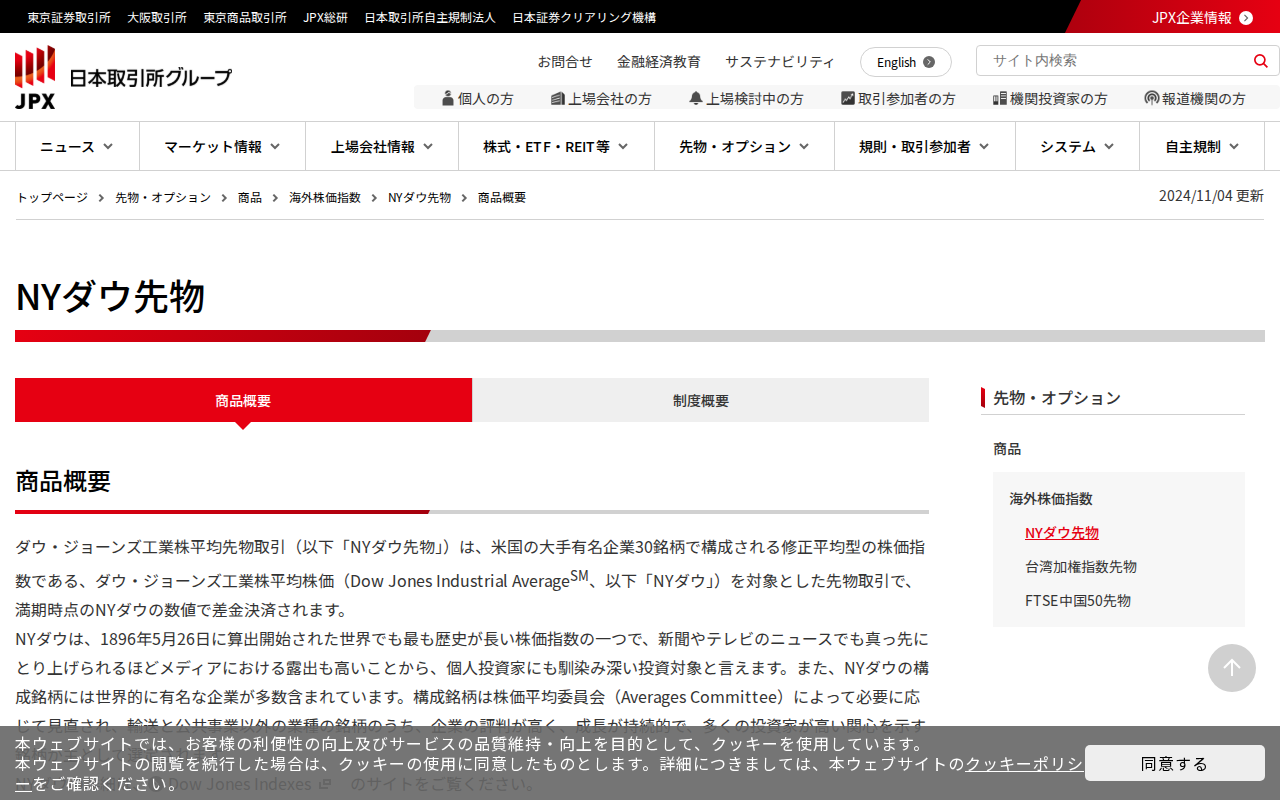Image resolution: width=1280 pixels, height=800 pixels.
Task: Go to トップページ in the breadcrumb
Action: [x=52, y=197]
